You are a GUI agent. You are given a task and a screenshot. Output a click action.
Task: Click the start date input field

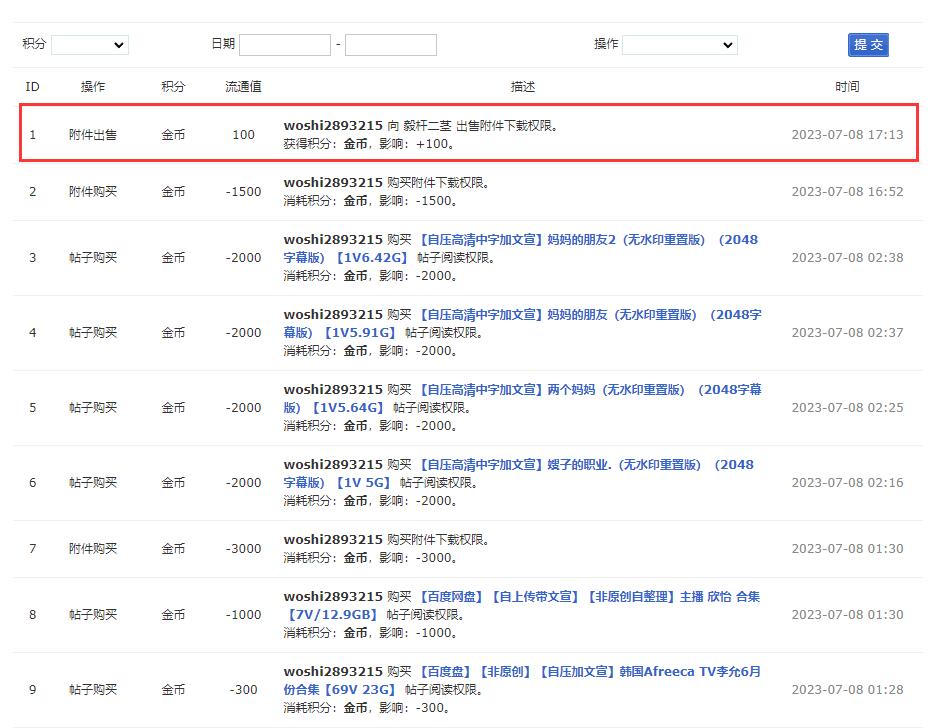pyautogui.click(x=285, y=45)
